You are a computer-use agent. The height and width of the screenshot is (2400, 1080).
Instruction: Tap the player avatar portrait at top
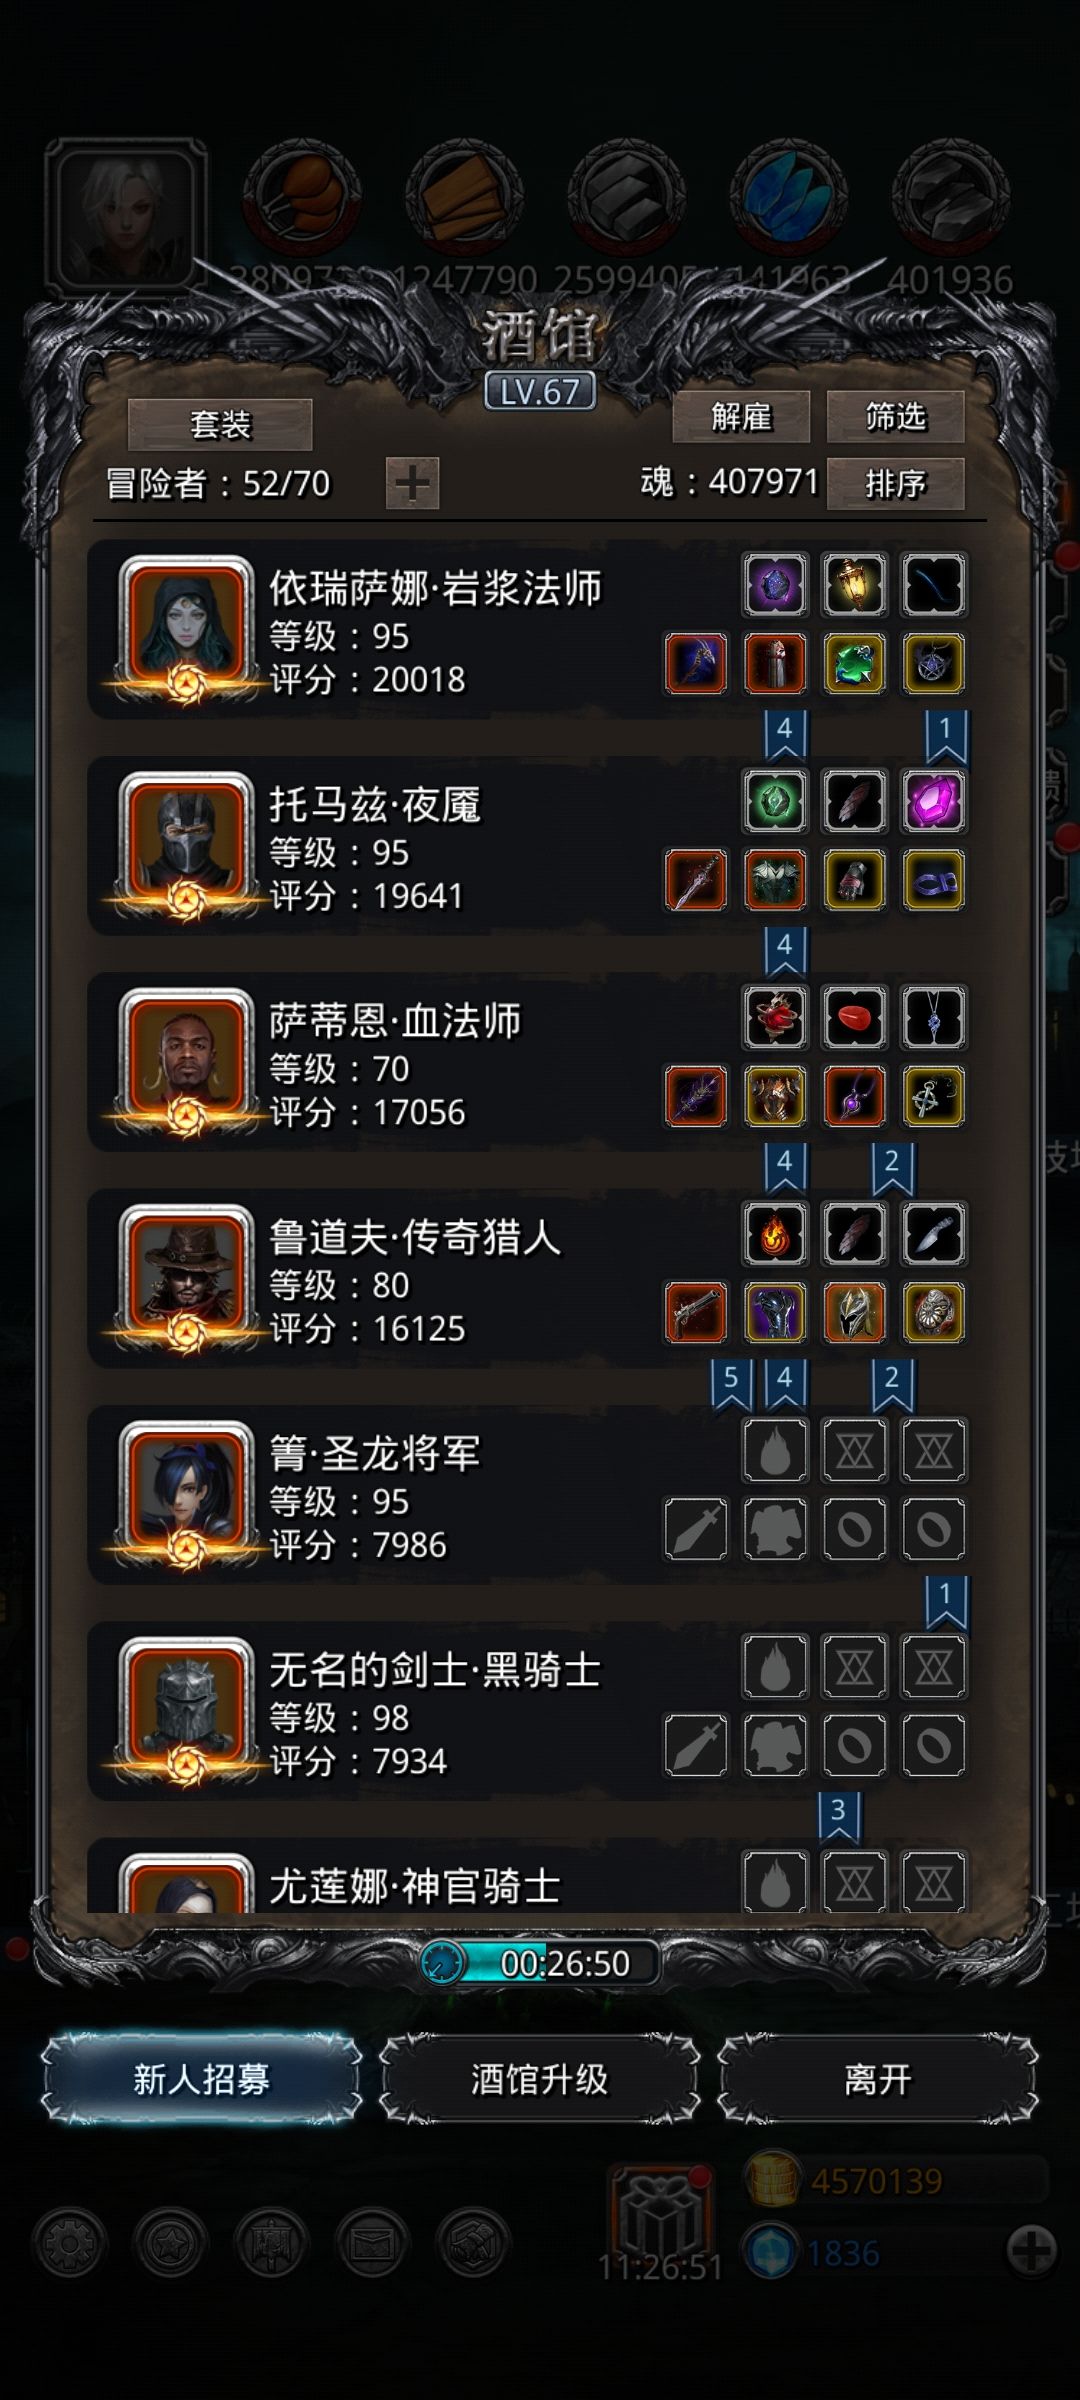(126, 215)
